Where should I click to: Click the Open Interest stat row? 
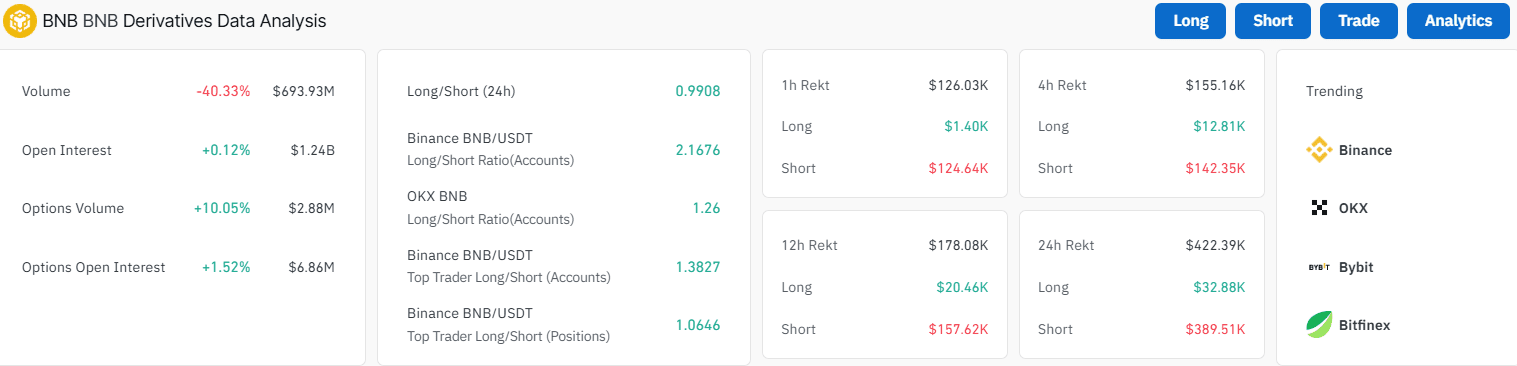[178, 150]
